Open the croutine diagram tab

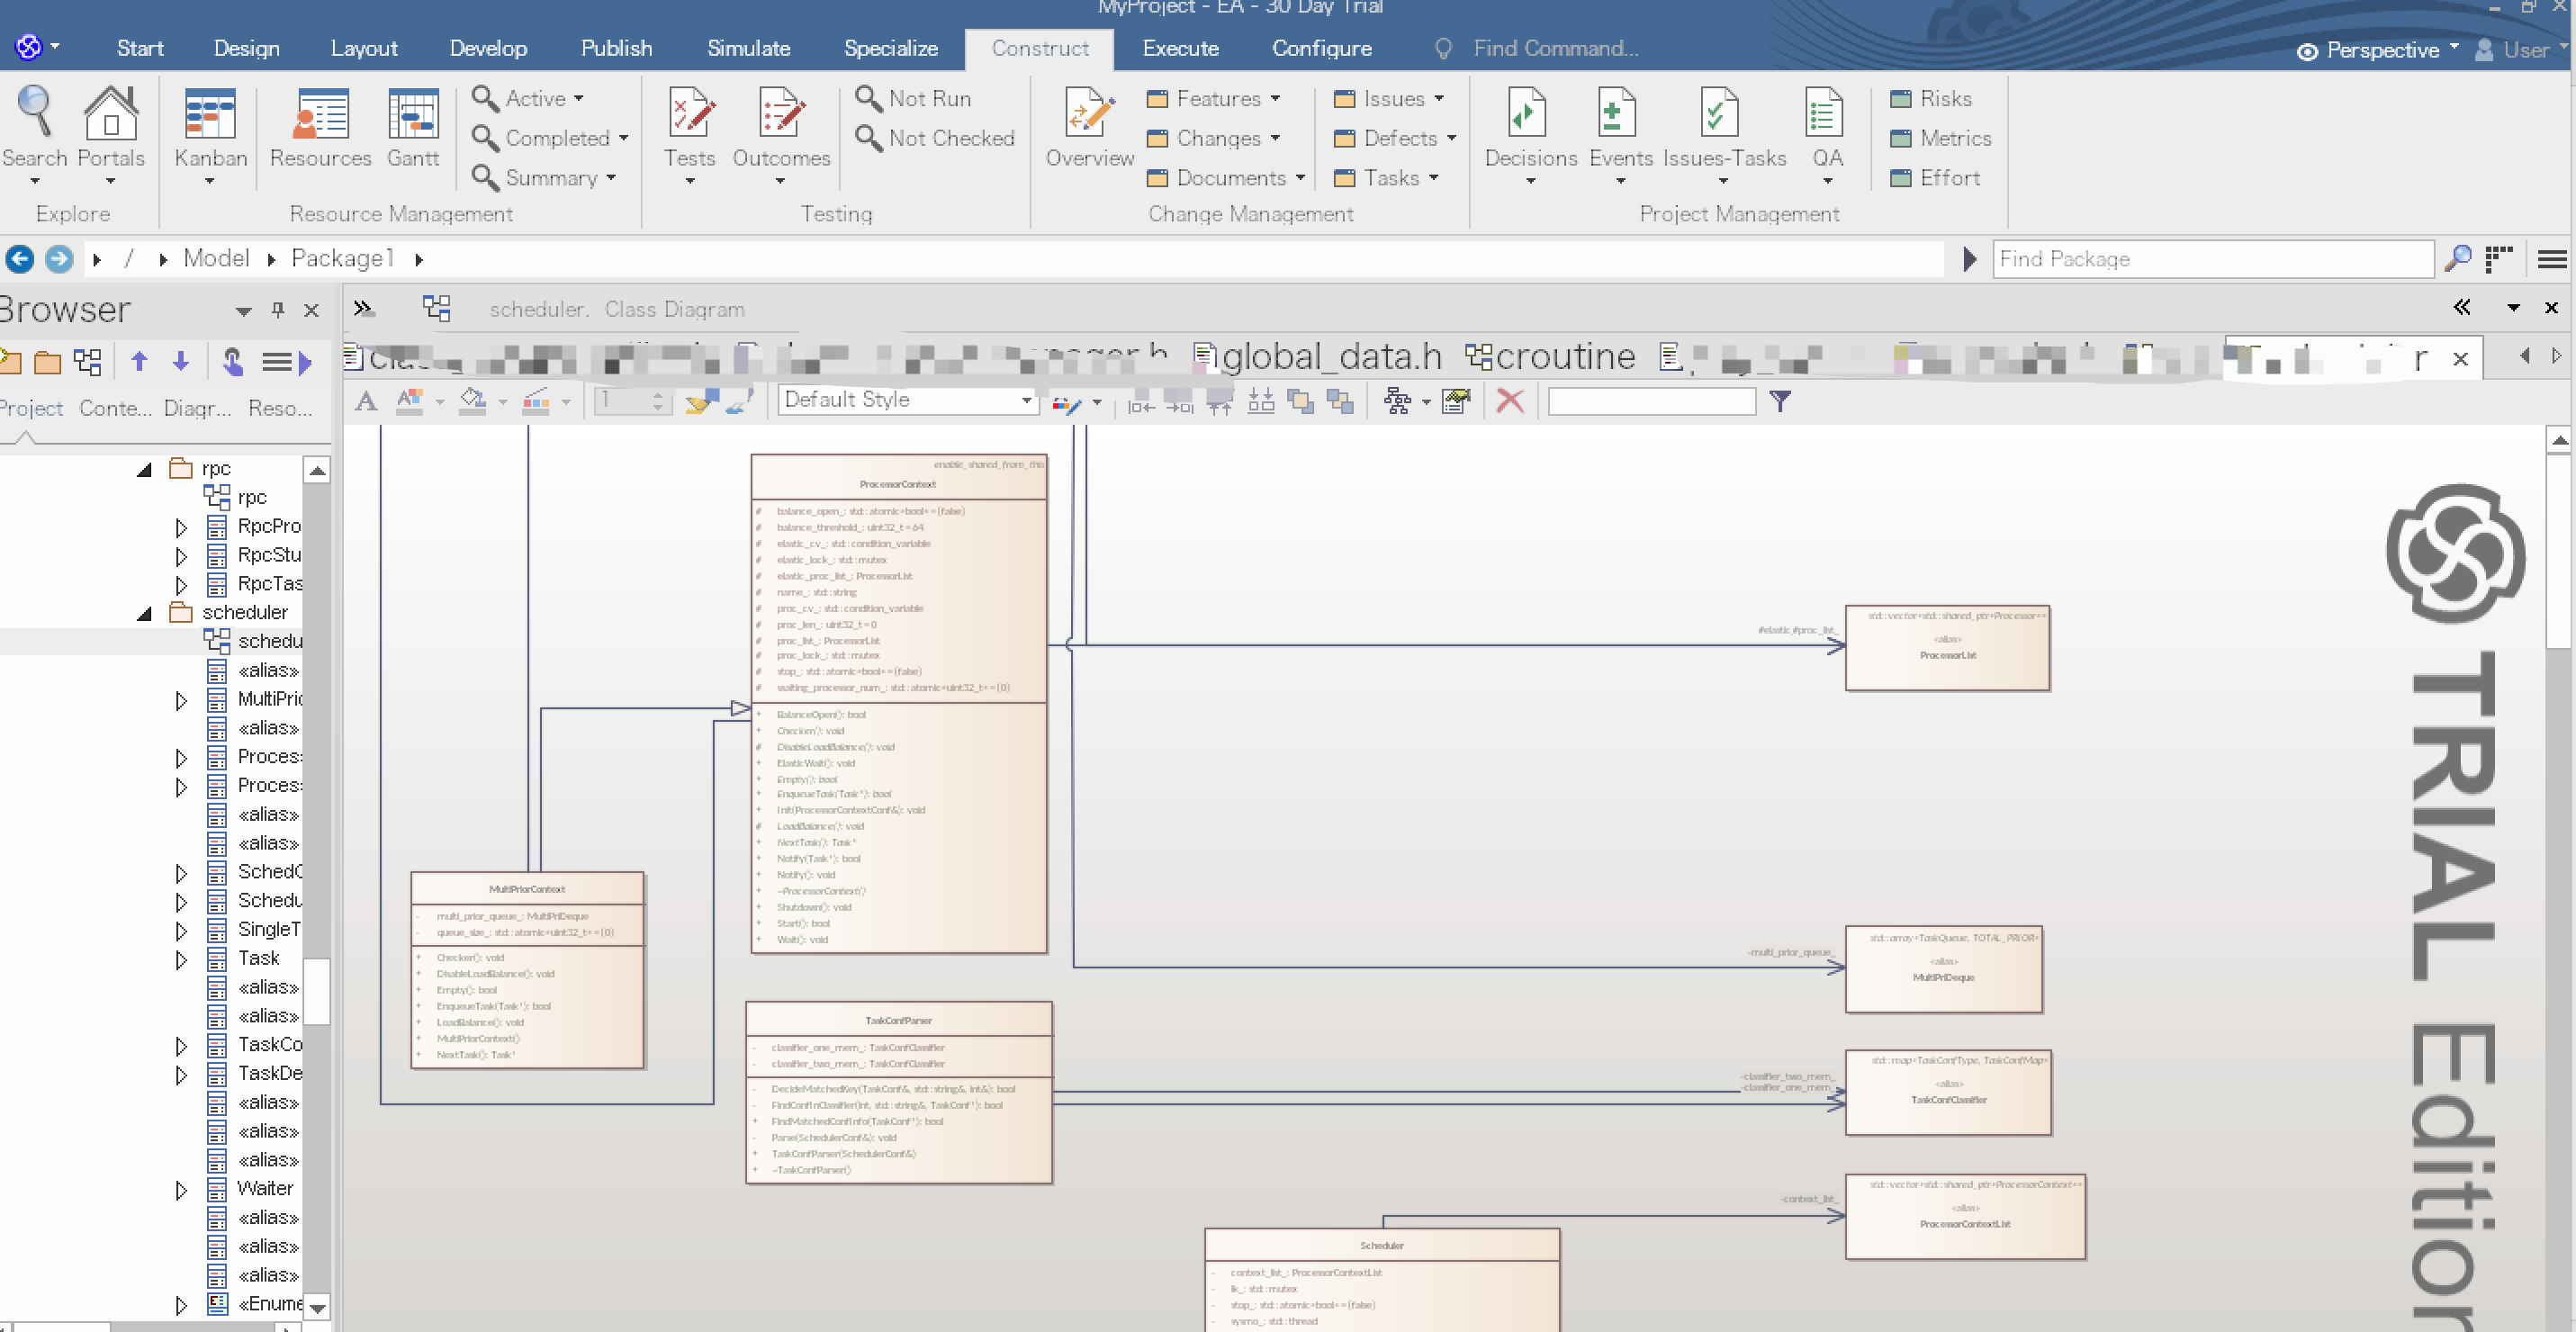point(1550,357)
